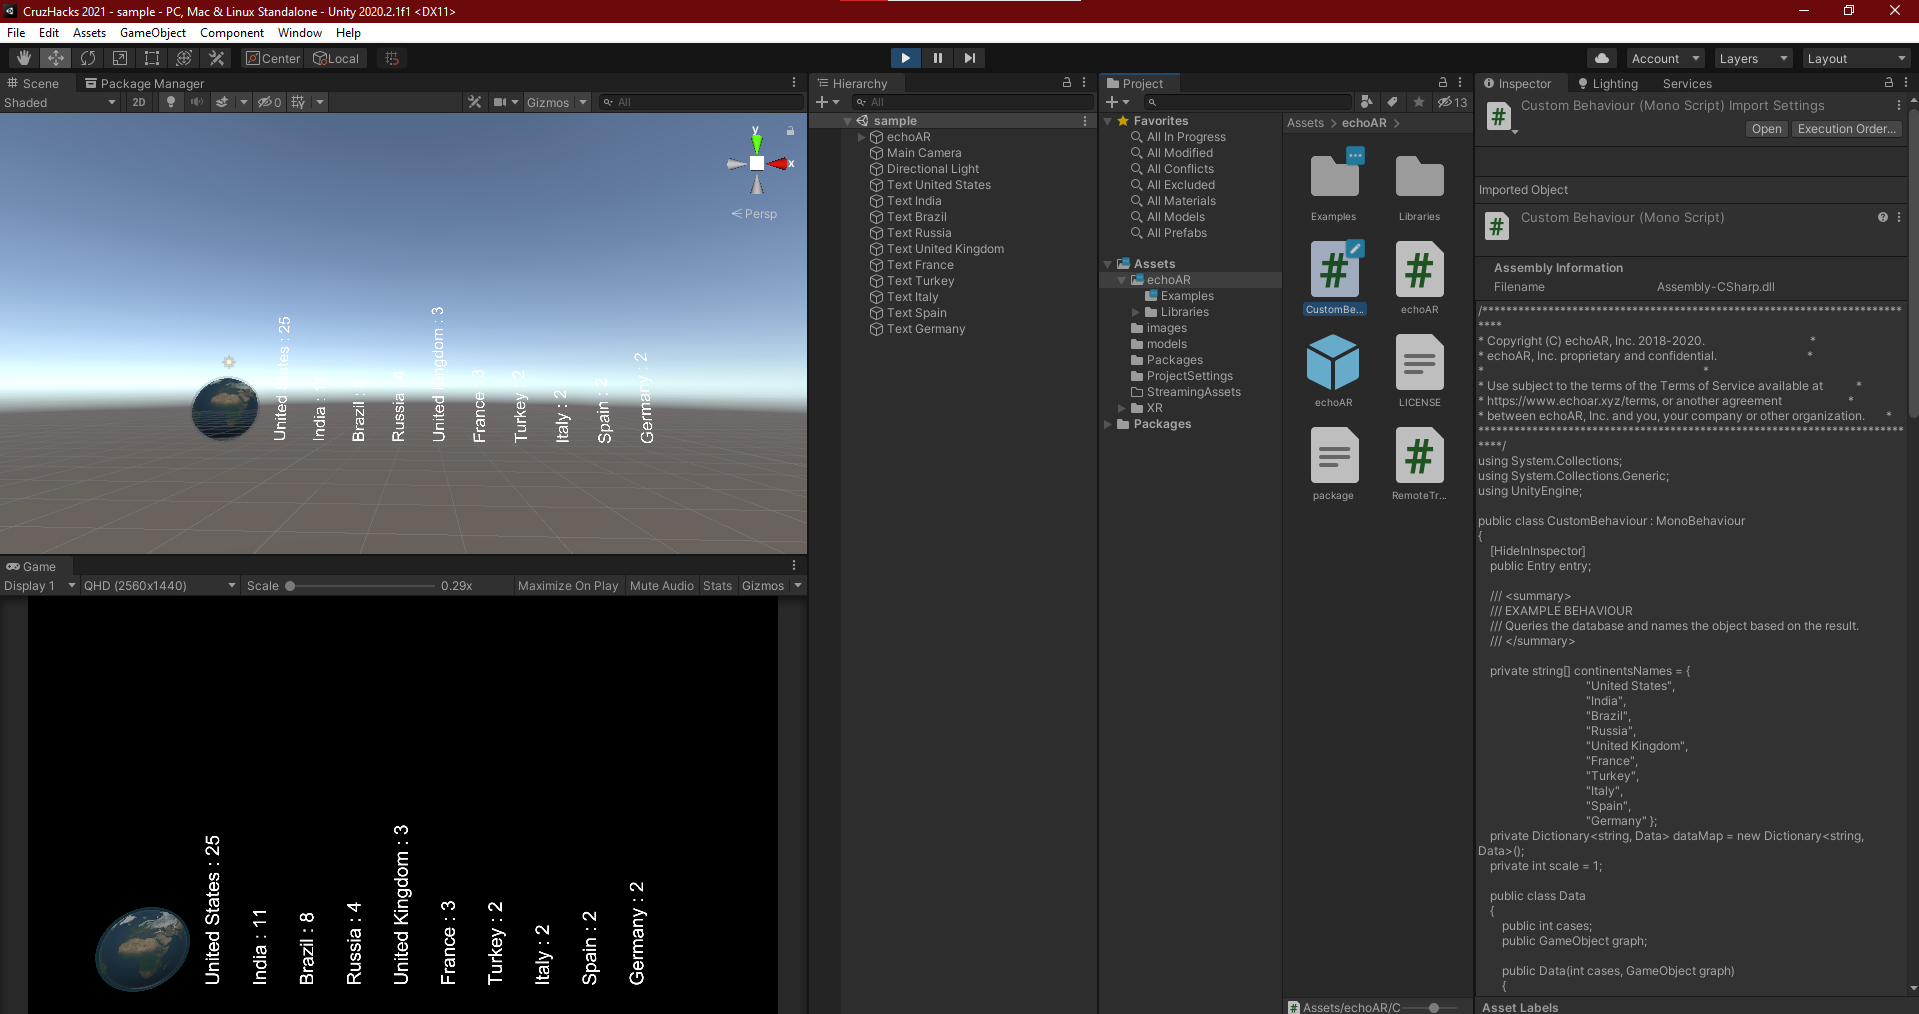
Task: Select the Rotate tool
Action: pyautogui.click(x=88, y=58)
